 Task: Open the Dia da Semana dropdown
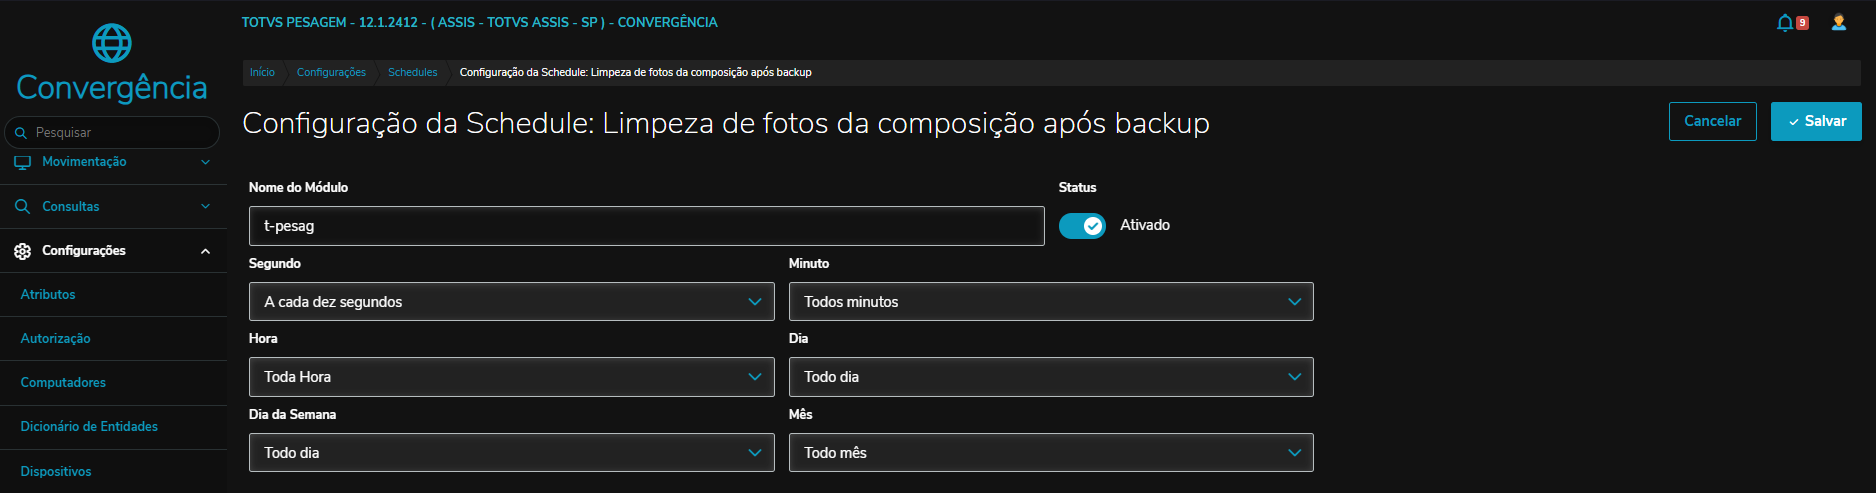pyautogui.click(x=511, y=453)
